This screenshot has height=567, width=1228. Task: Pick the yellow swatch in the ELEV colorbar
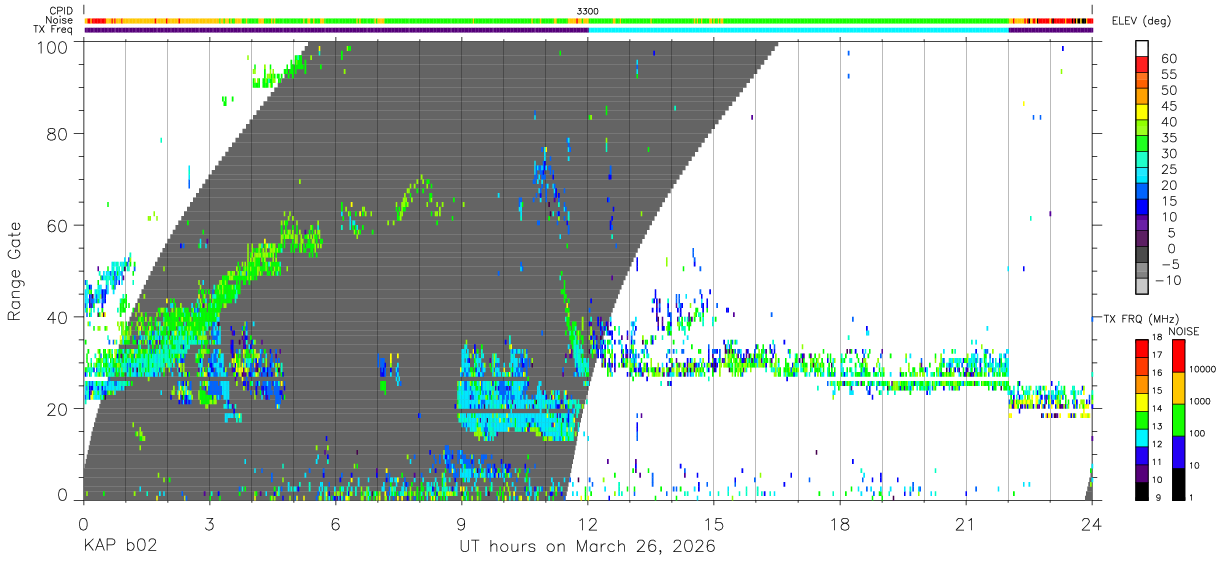[x=1142, y=112]
